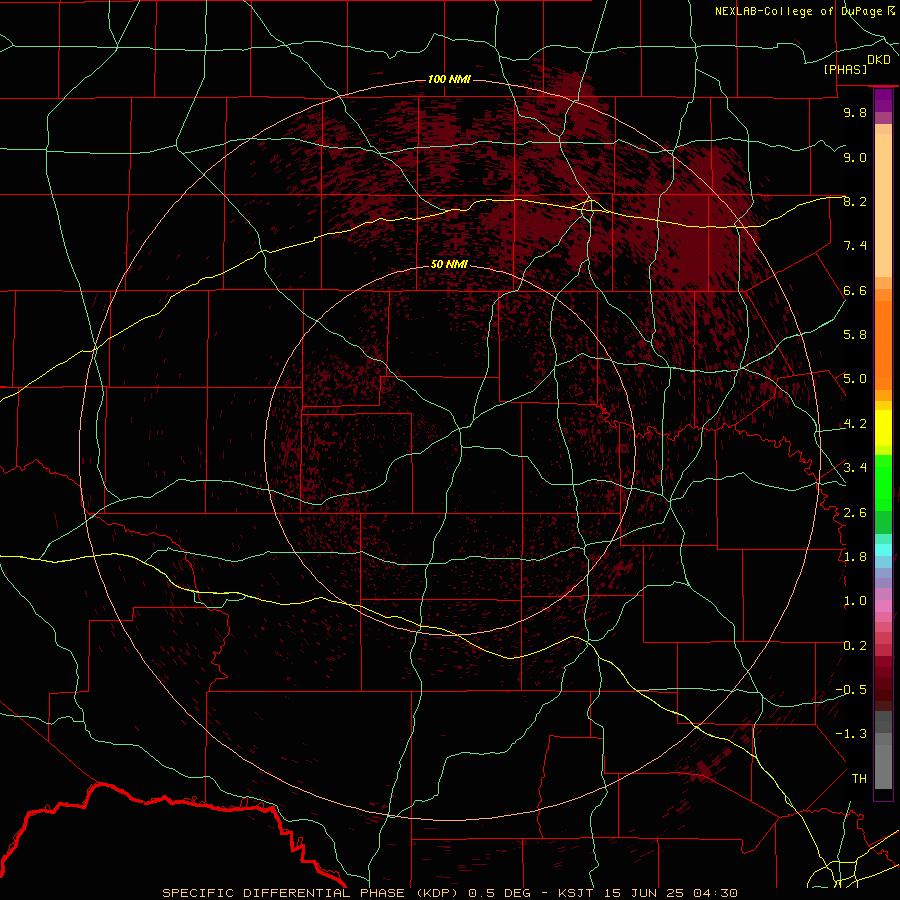Pick the yellow segment of color bar
The width and height of the screenshot is (900, 900).
click(x=883, y=428)
